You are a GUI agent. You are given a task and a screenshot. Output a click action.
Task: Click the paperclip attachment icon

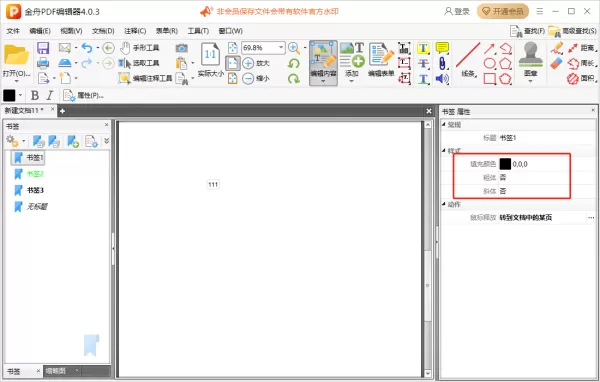442,63
